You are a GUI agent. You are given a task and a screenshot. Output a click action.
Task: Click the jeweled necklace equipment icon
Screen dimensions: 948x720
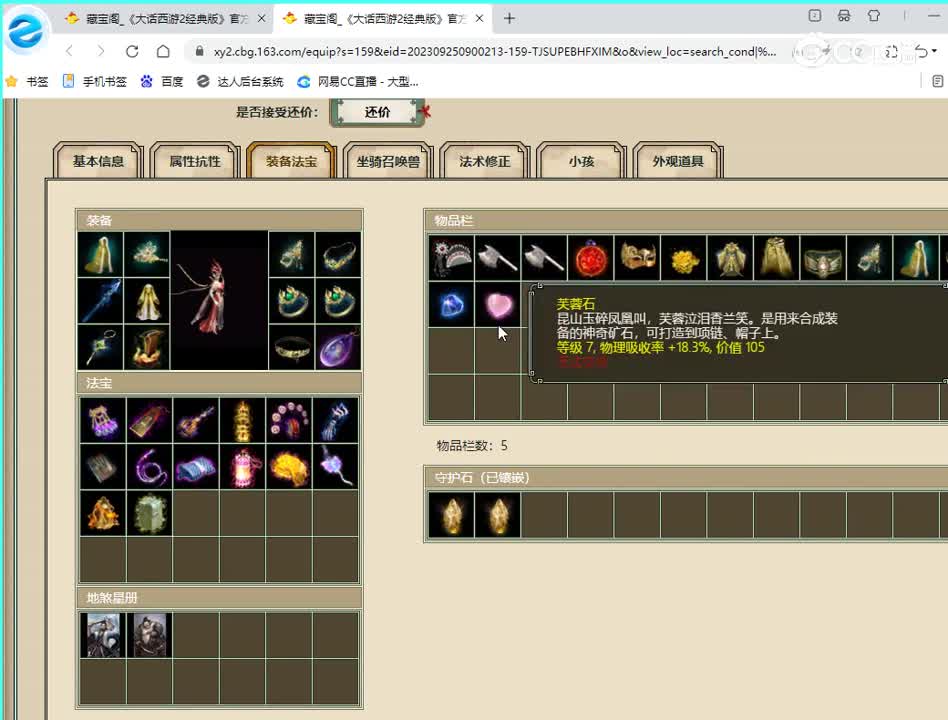pos(338,255)
